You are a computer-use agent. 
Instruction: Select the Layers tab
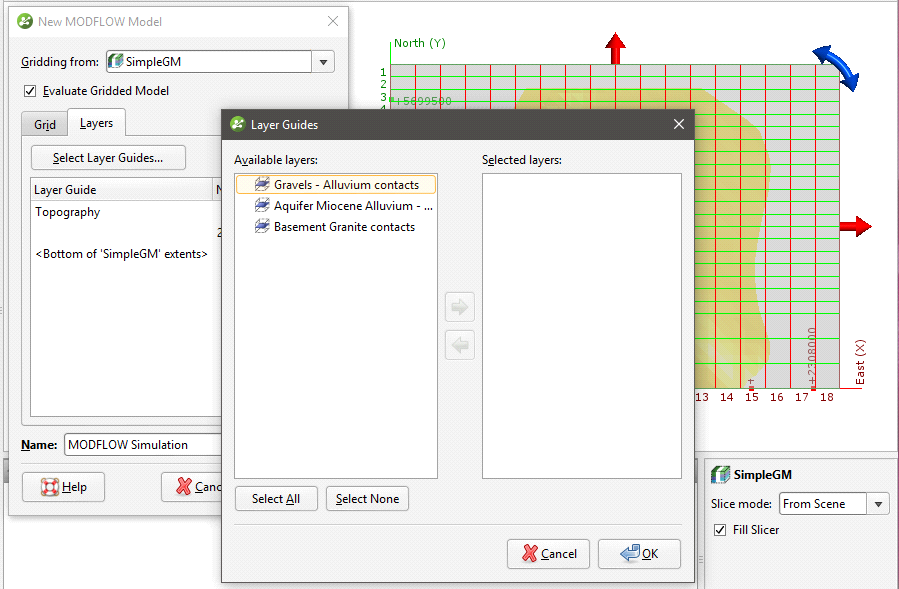[97, 124]
